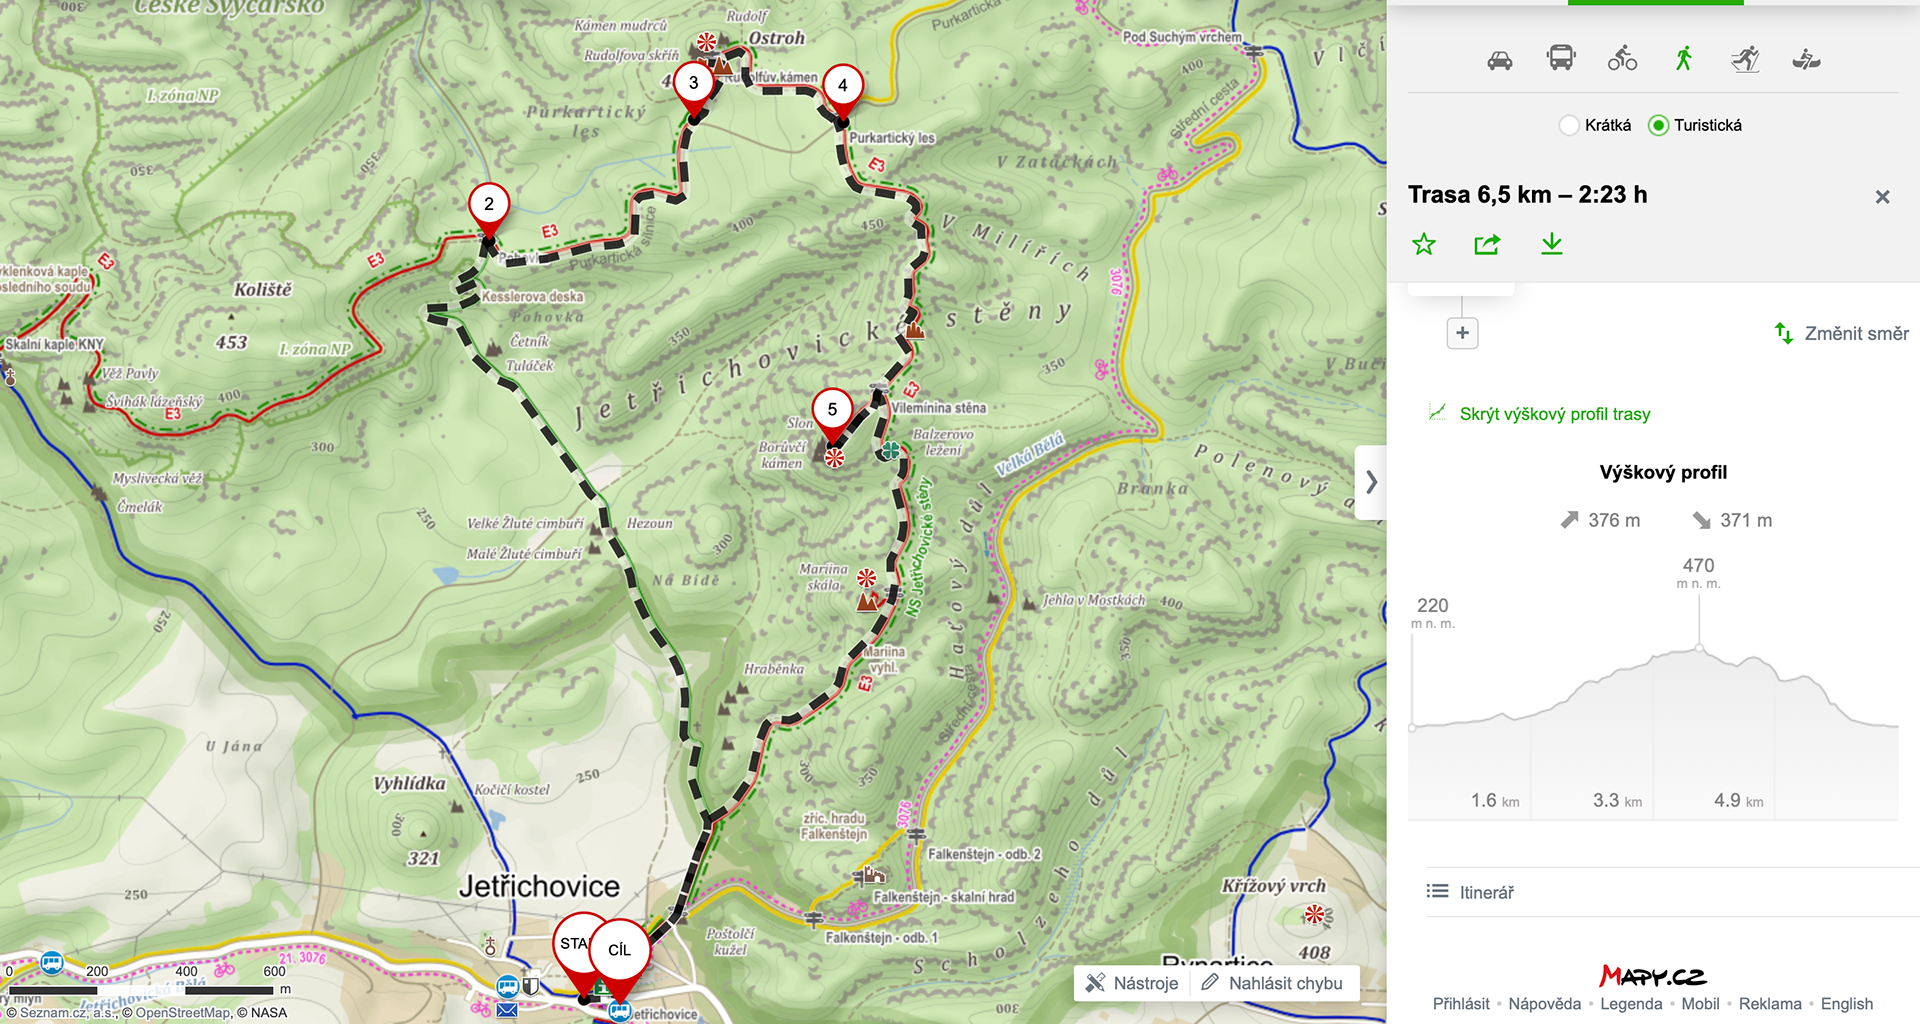Click Změnit směr to reverse route
The image size is (1920, 1024).
(x=1841, y=333)
